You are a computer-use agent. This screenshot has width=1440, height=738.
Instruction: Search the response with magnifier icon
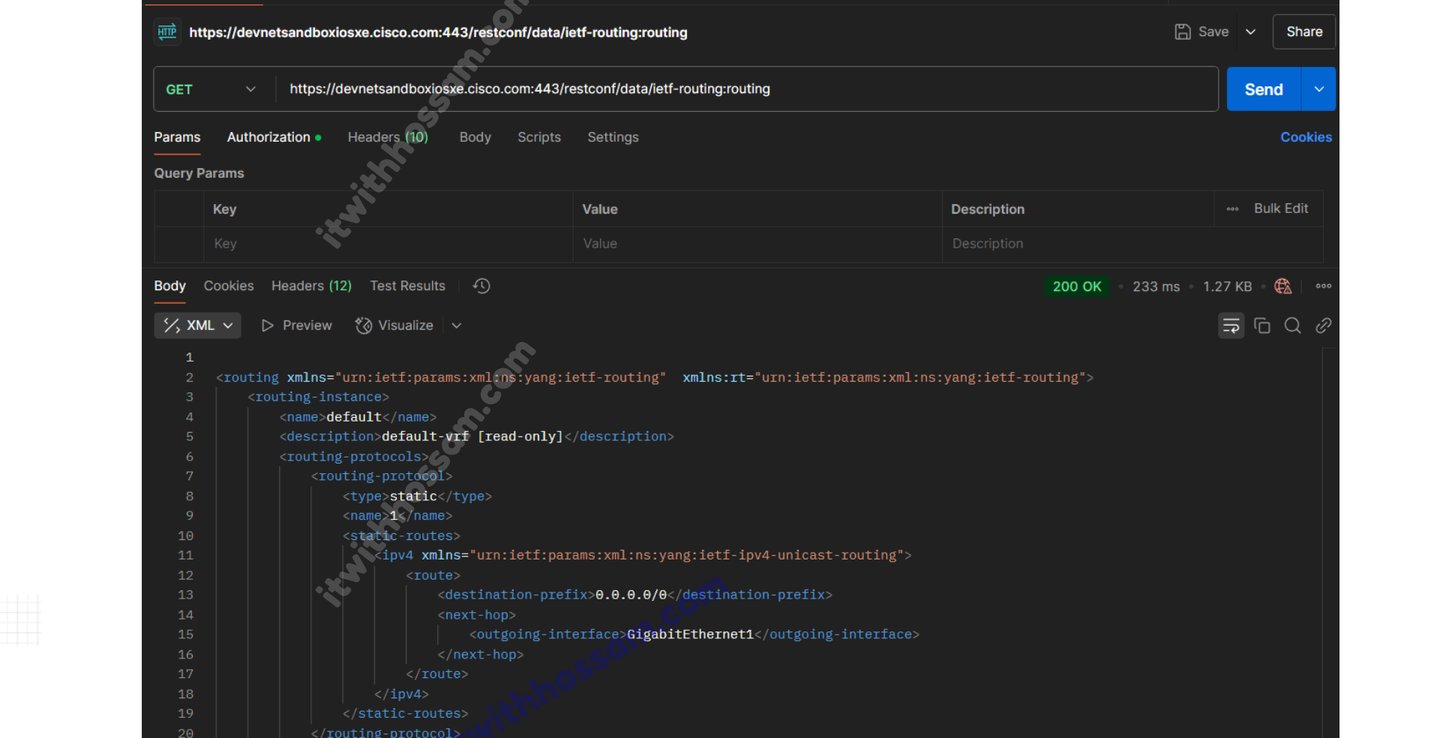[x=1292, y=326]
